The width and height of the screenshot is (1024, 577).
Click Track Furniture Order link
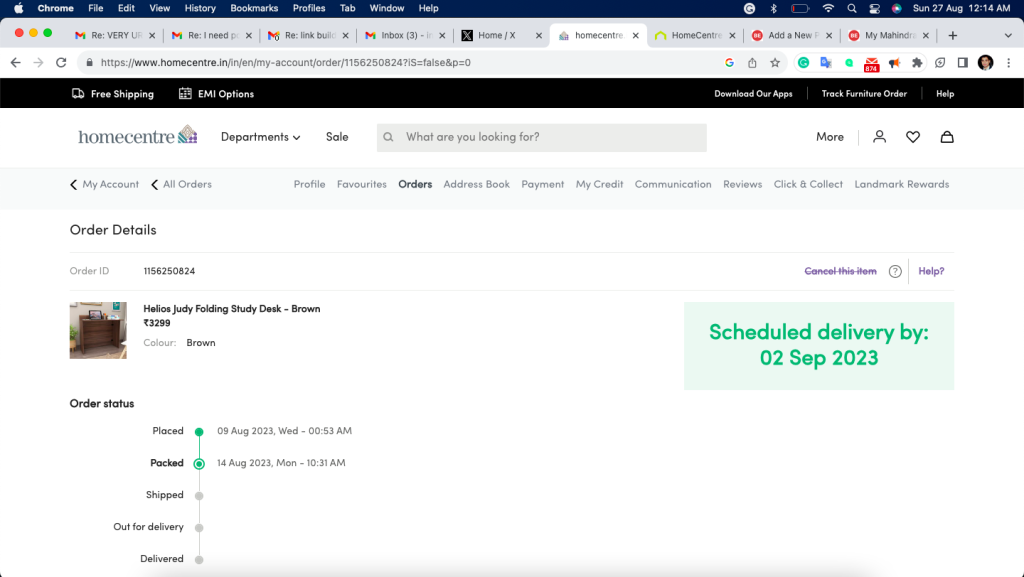(x=864, y=93)
